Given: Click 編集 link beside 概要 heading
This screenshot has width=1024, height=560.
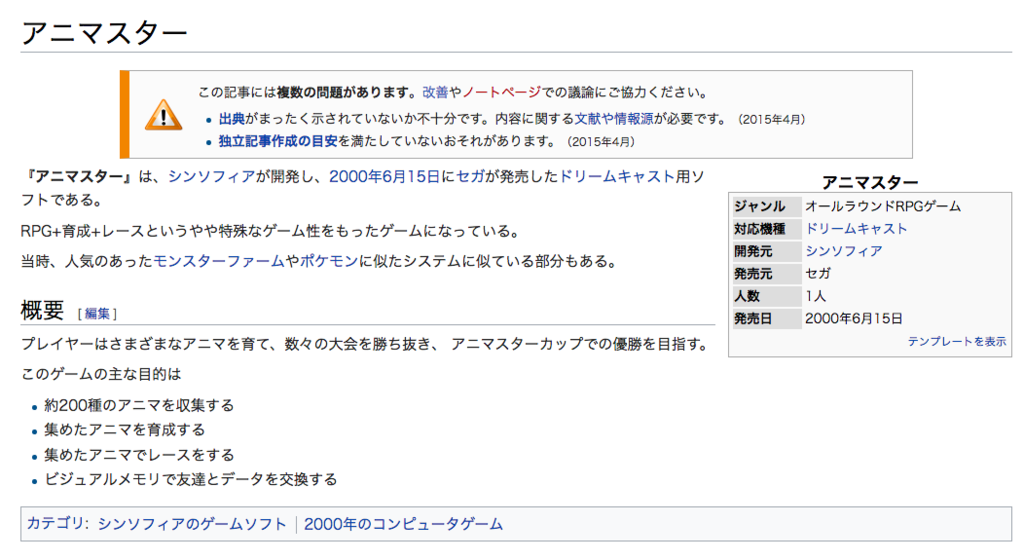Looking at the screenshot, I should [x=97, y=314].
